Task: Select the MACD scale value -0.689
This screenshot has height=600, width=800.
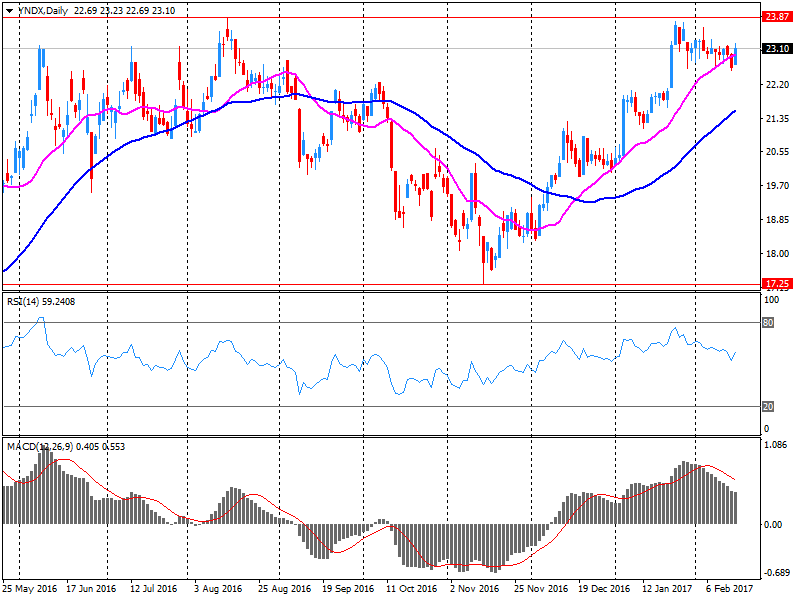Action: tap(778, 573)
